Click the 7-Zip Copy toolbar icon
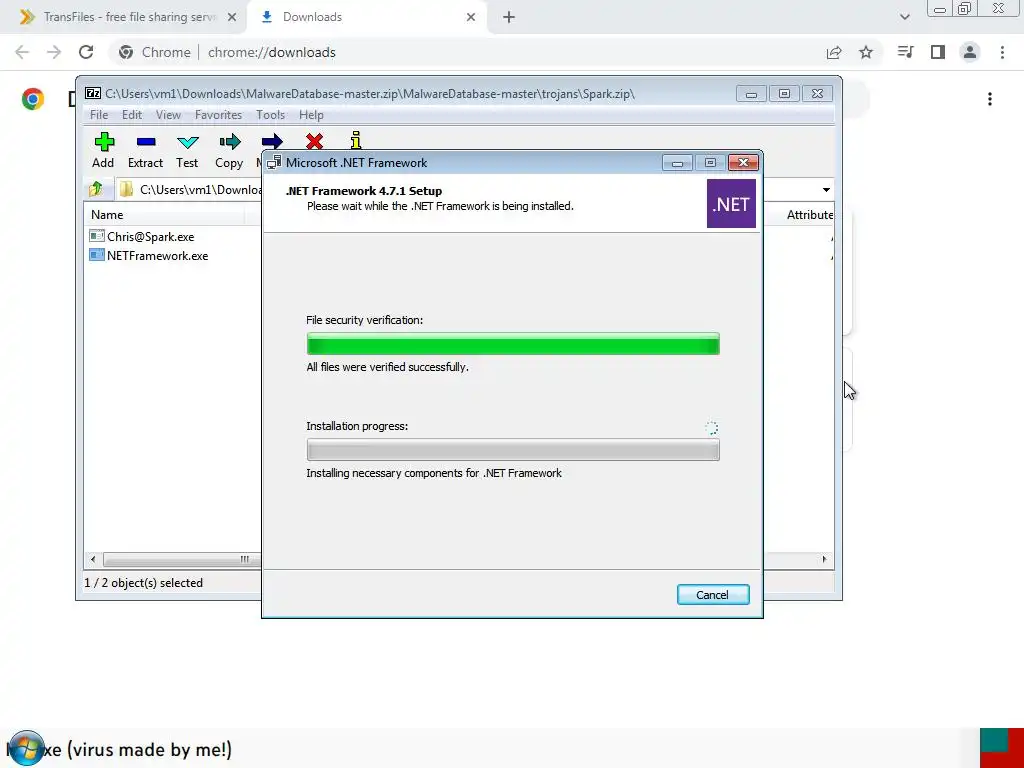 (x=229, y=142)
